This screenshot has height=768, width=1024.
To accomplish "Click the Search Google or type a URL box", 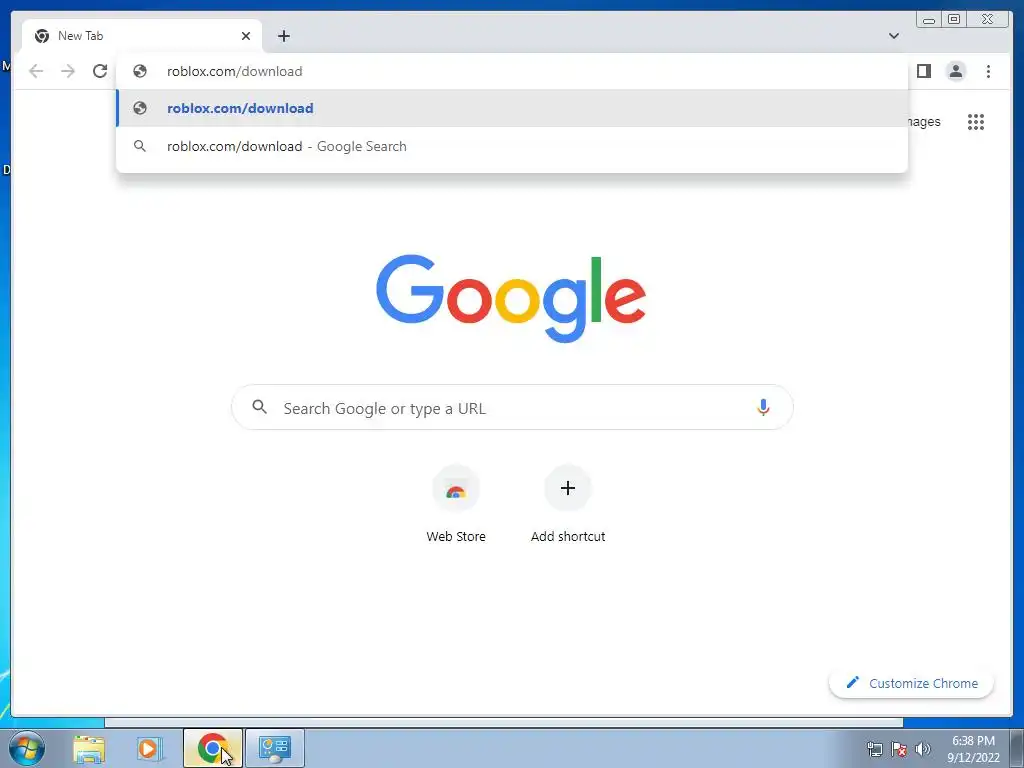I will tap(512, 408).
